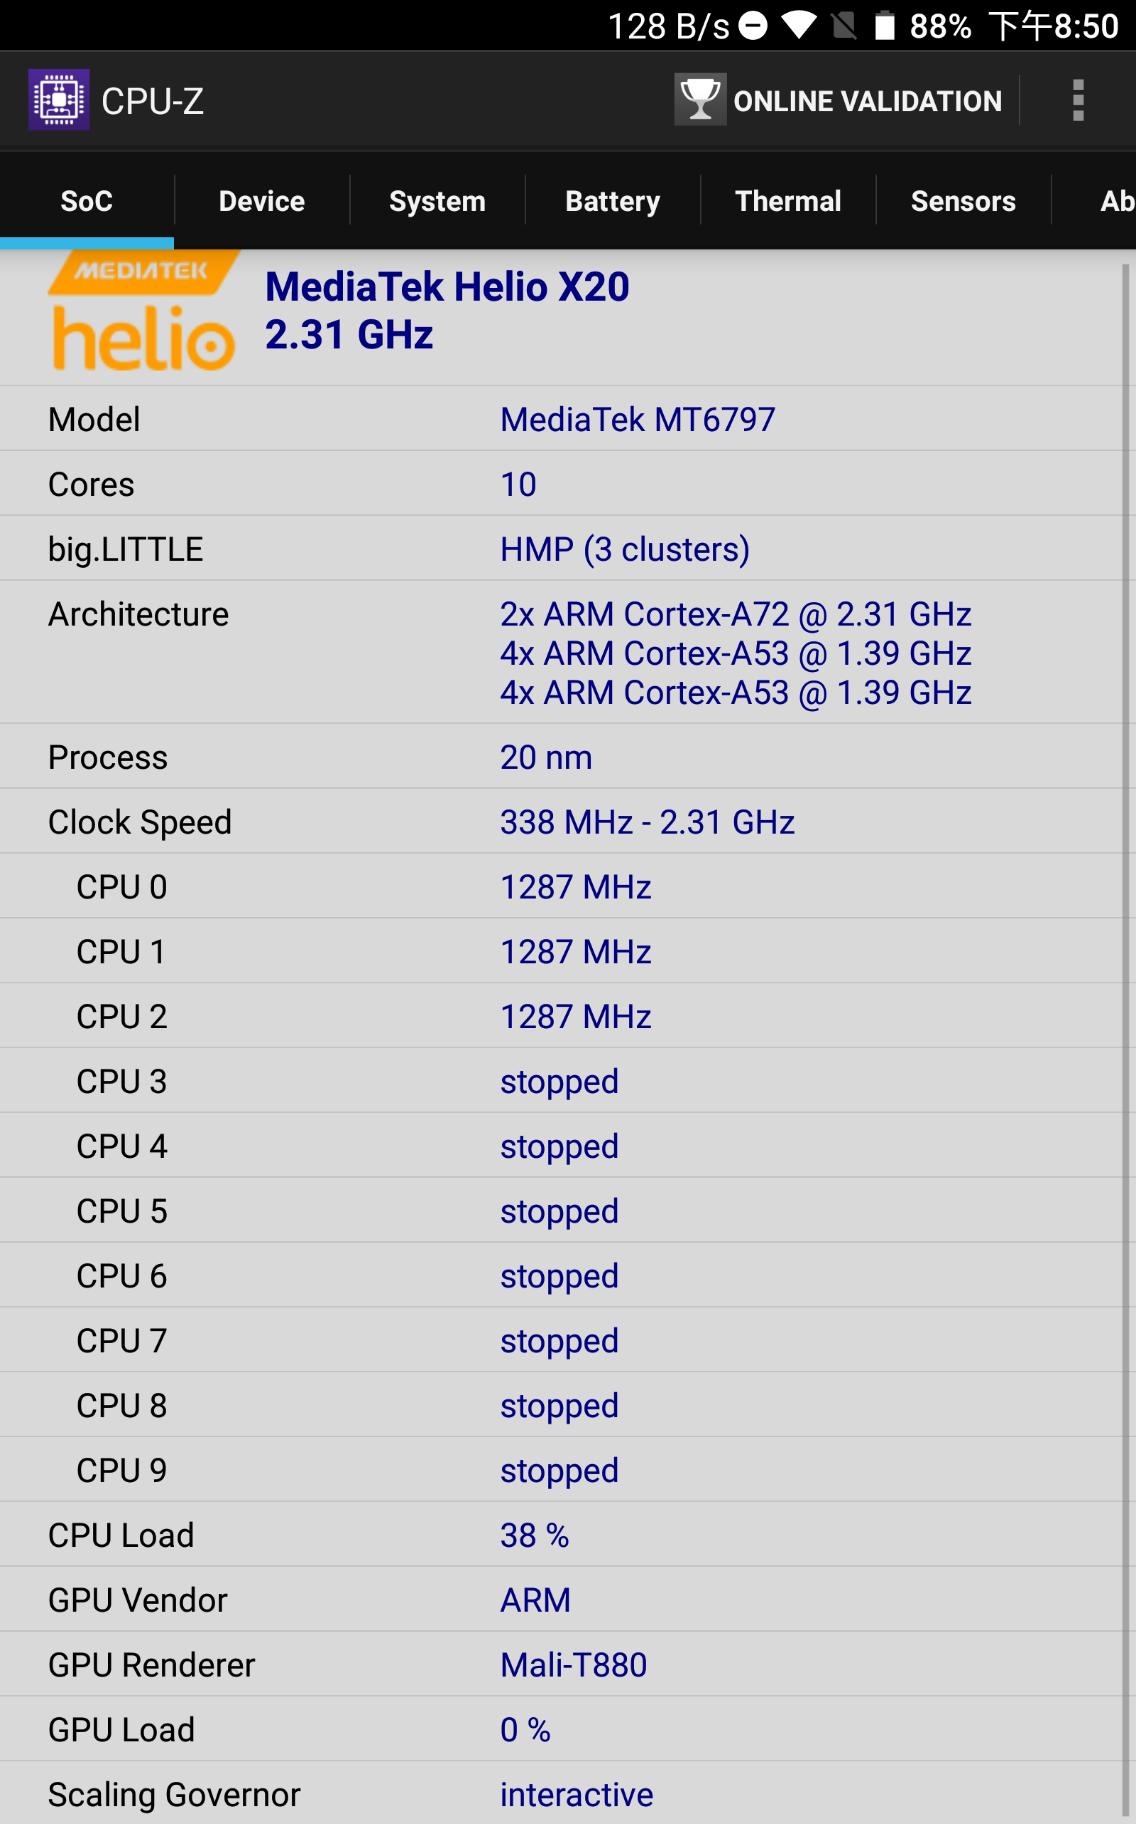This screenshot has width=1136, height=1824.
Task: Open the Thermal tab
Action: coord(788,201)
